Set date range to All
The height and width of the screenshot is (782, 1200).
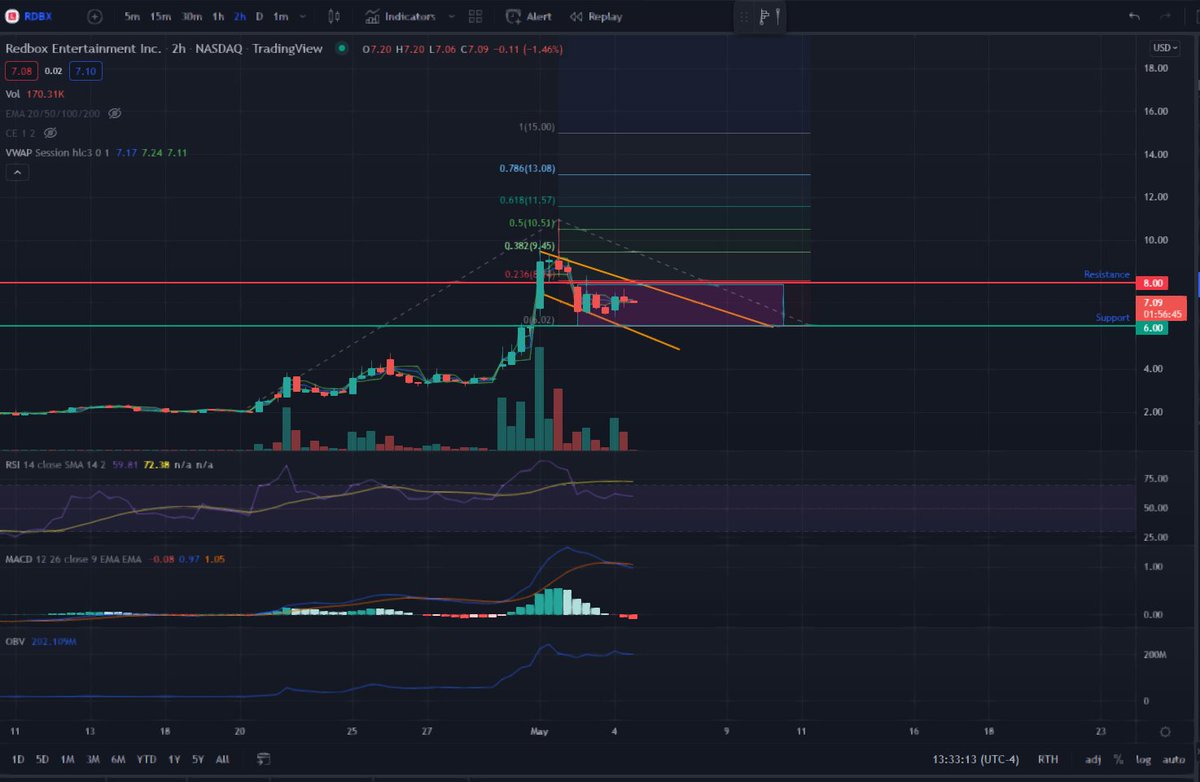222,760
